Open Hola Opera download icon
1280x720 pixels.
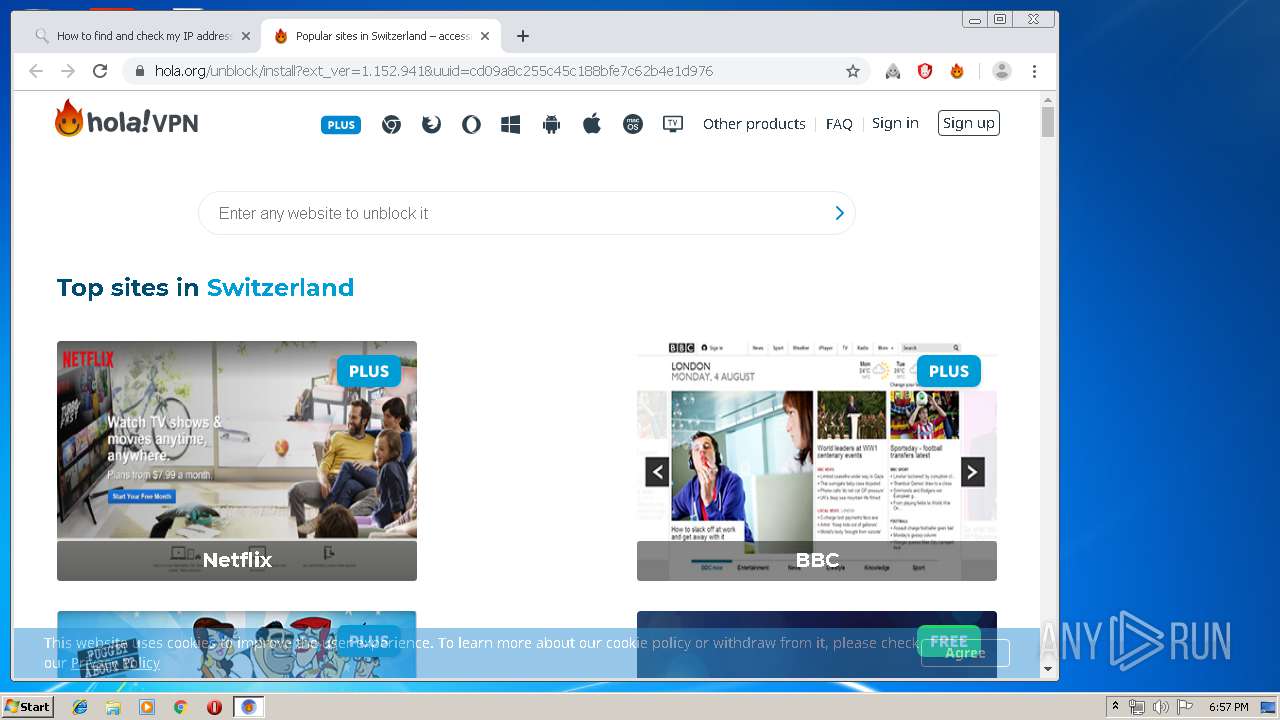tap(471, 124)
